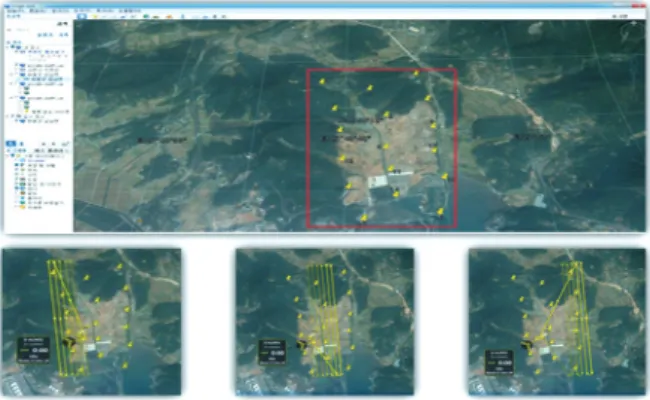650x400 pixels.
Task: Open the orange planet switcher in the toolbar
Action: click(169, 17)
